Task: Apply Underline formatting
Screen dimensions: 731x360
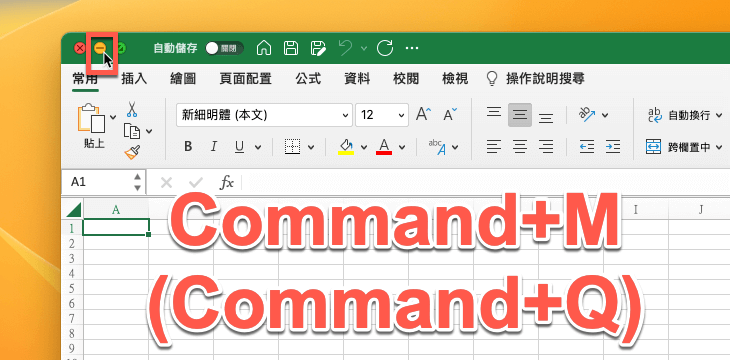Action: (240, 147)
